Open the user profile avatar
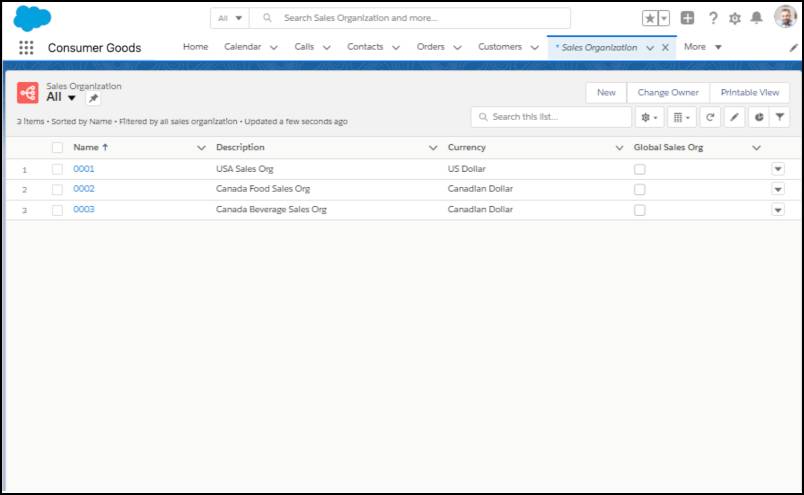The height and width of the screenshot is (495, 804). click(785, 16)
